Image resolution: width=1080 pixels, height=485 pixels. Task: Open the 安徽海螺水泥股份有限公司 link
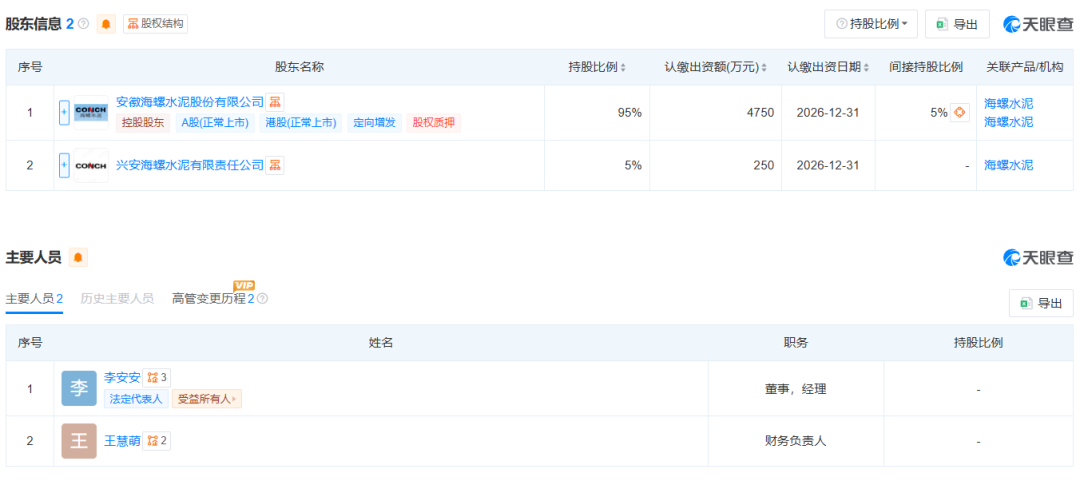pos(190,102)
